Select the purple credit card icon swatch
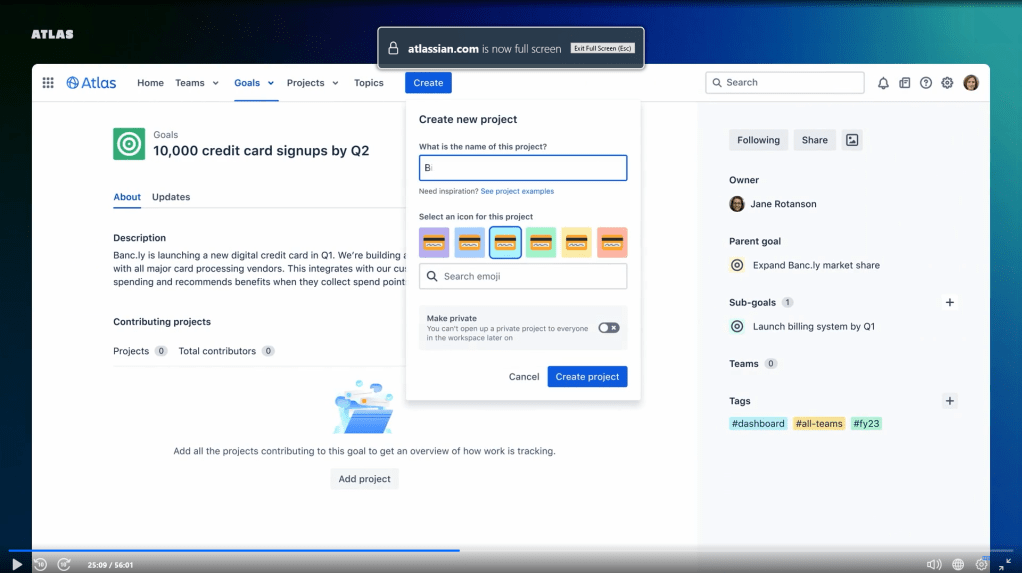The height and width of the screenshot is (573, 1022). (x=434, y=242)
